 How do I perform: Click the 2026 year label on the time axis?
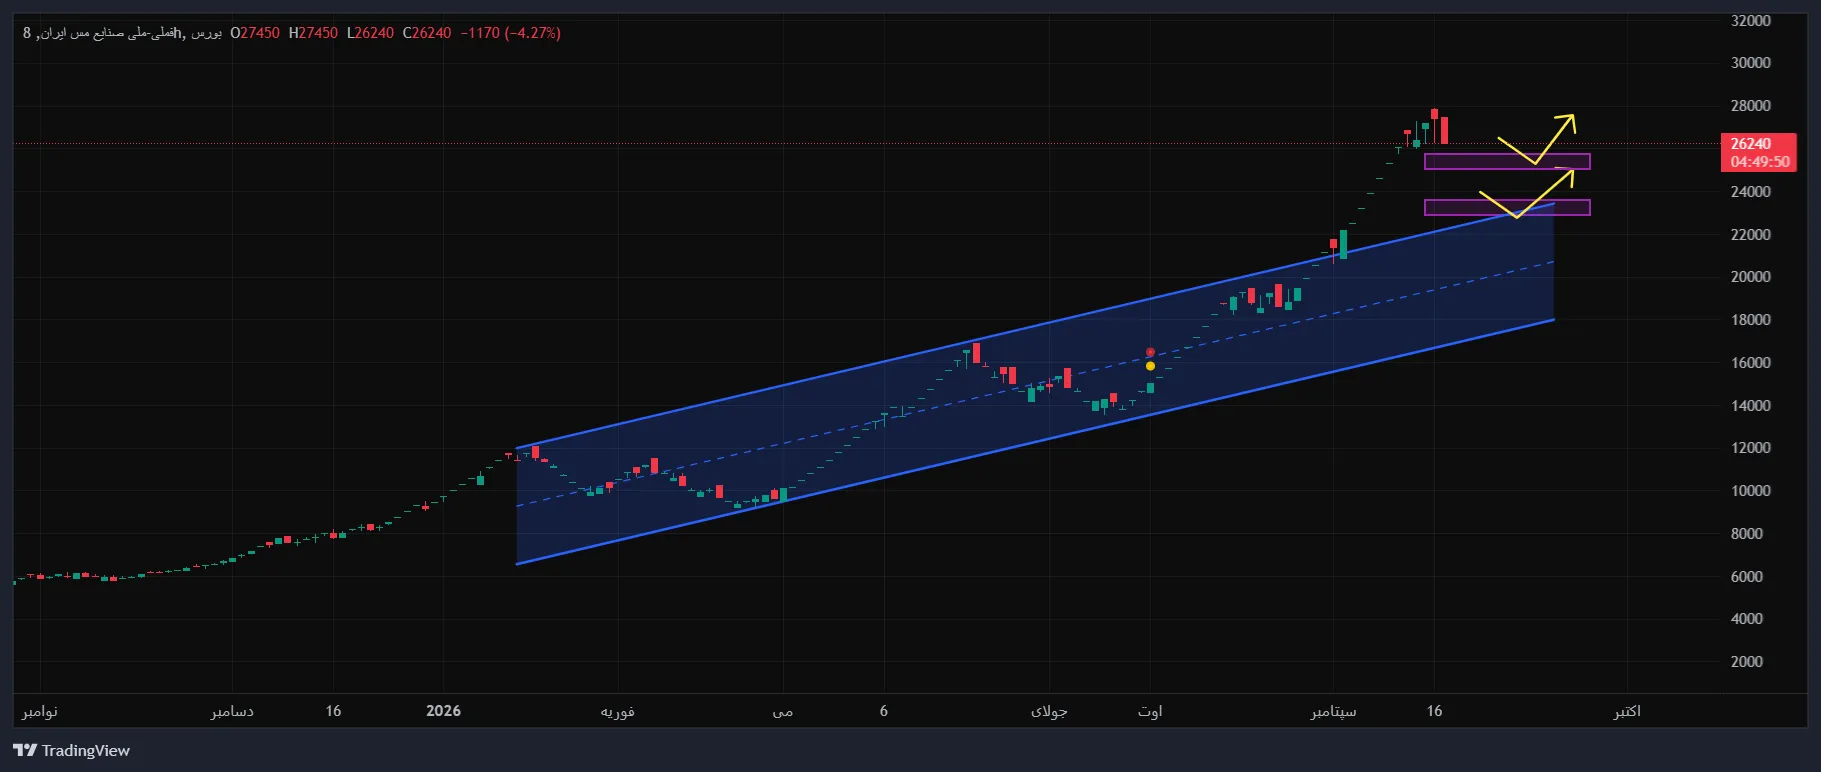click(x=443, y=711)
